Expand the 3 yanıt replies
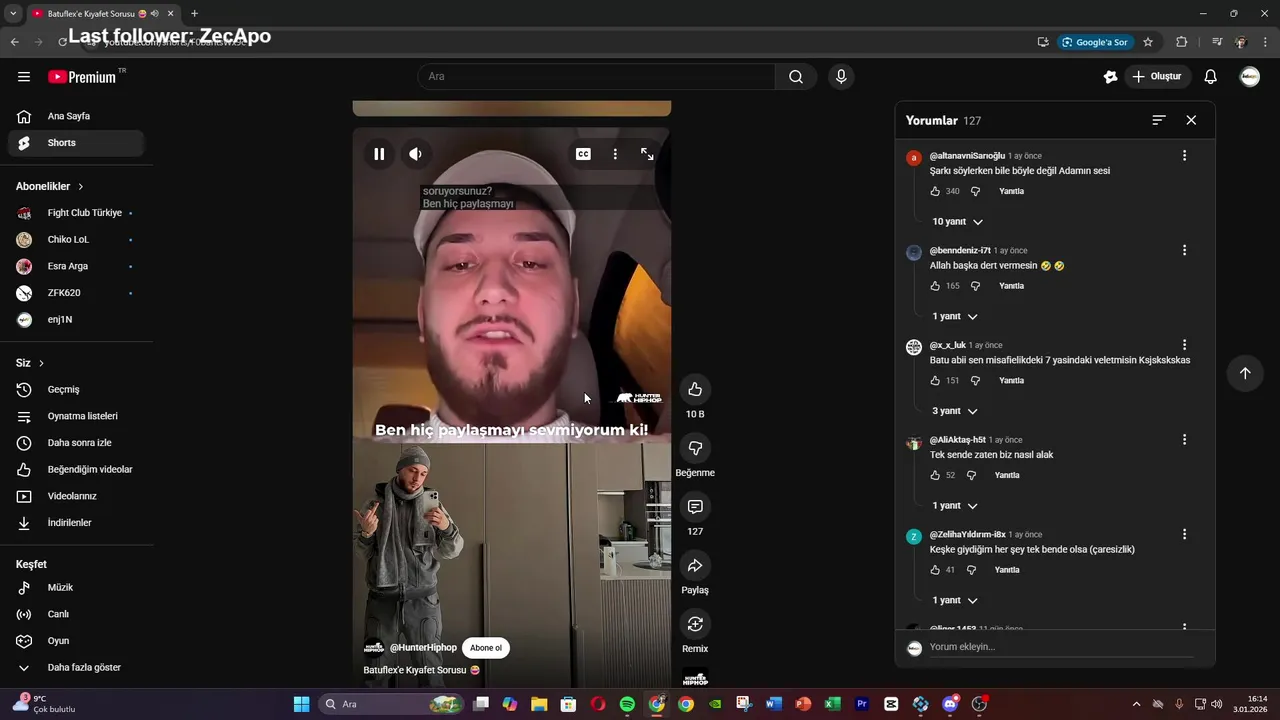Image resolution: width=1280 pixels, height=720 pixels. (x=954, y=411)
